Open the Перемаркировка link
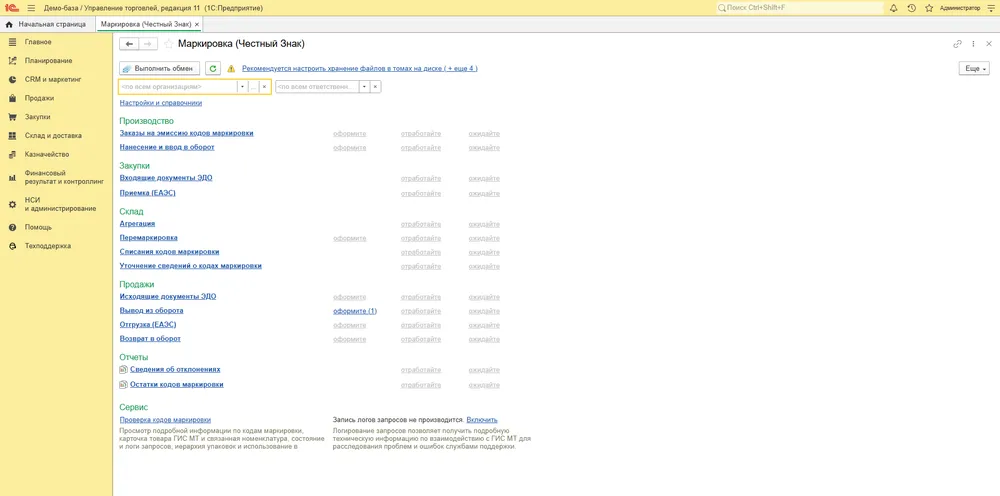1000x496 pixels. coord(149,238)
